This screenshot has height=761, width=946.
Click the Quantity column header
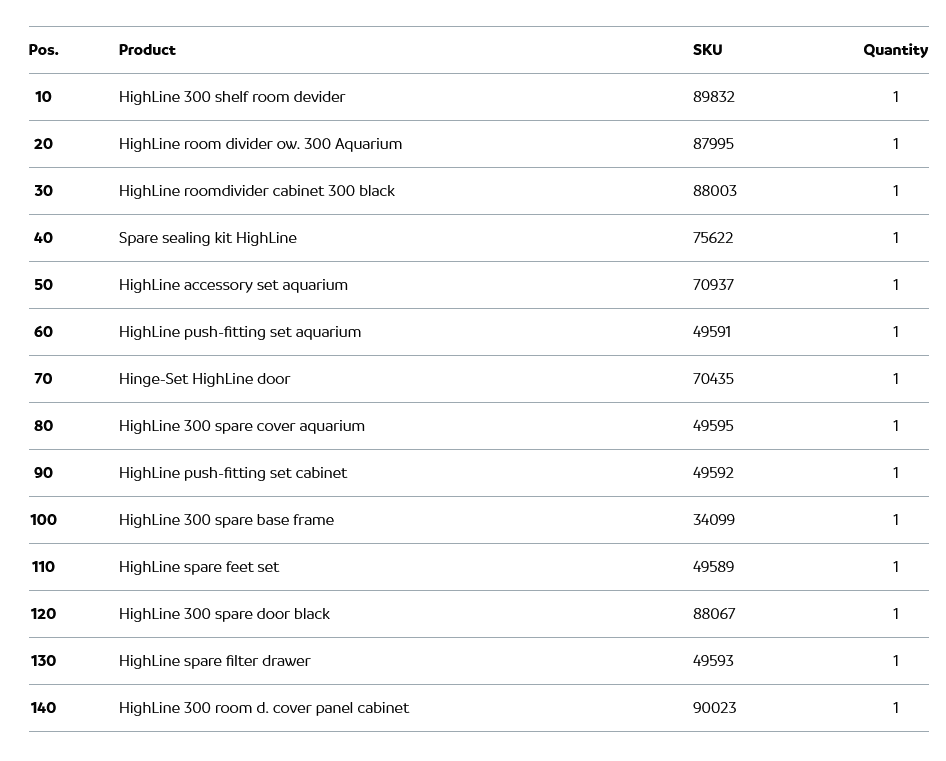[895, 50]
